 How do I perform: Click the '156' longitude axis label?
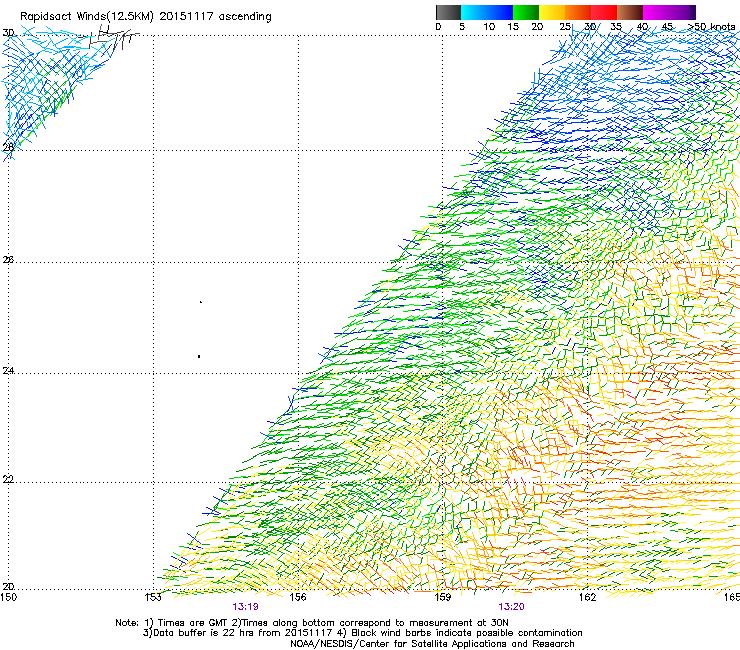(x=298, y=597)
